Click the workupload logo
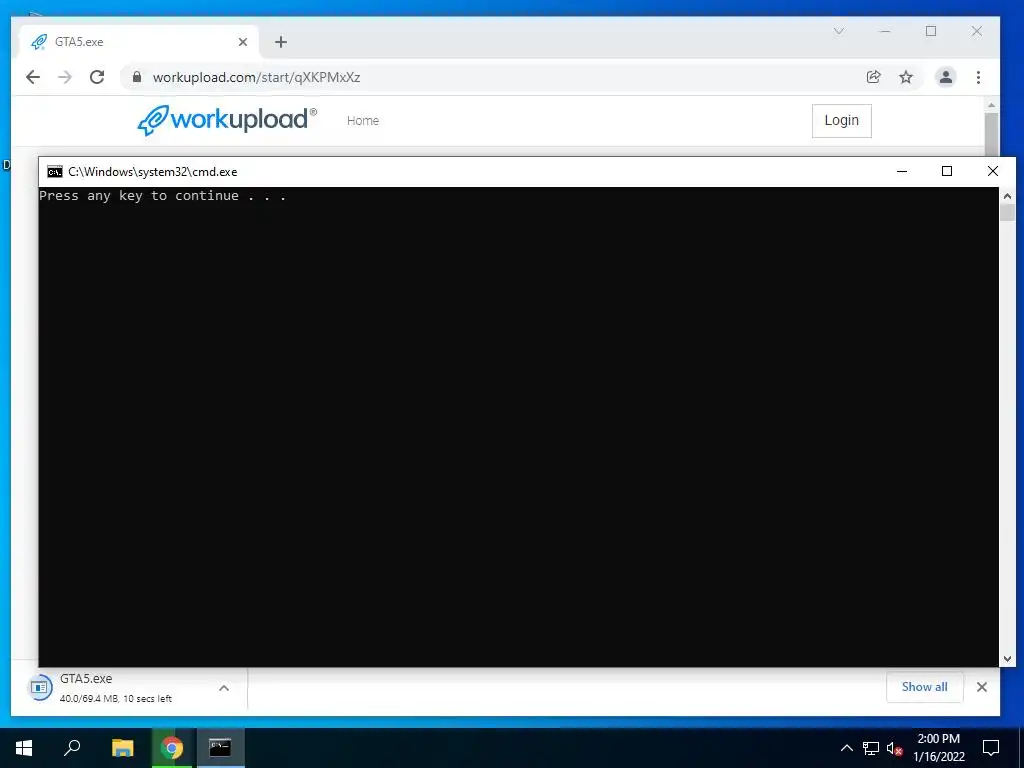1024x768 pixels. click(227, 120)
